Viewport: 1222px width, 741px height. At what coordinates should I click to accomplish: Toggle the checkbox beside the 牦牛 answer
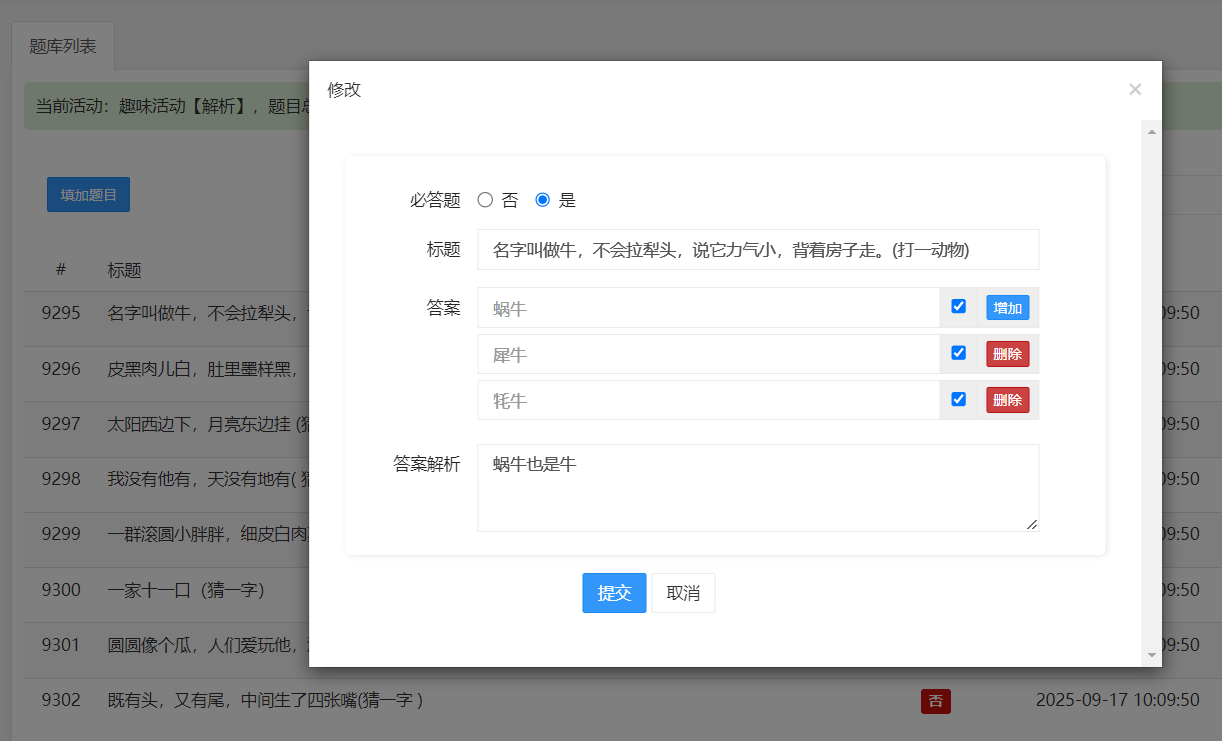(959, 399)
